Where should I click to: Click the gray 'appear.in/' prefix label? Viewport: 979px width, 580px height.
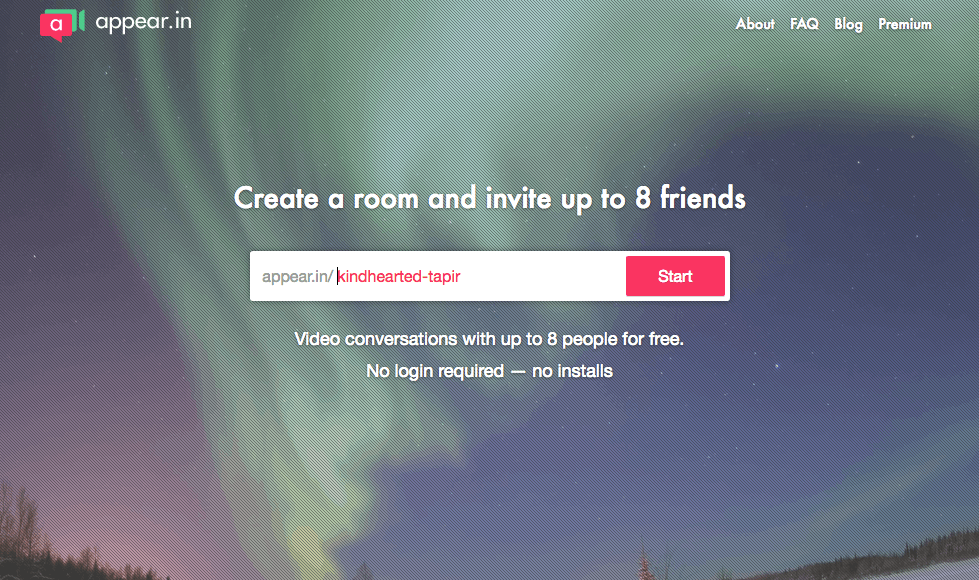coord(297,277)
